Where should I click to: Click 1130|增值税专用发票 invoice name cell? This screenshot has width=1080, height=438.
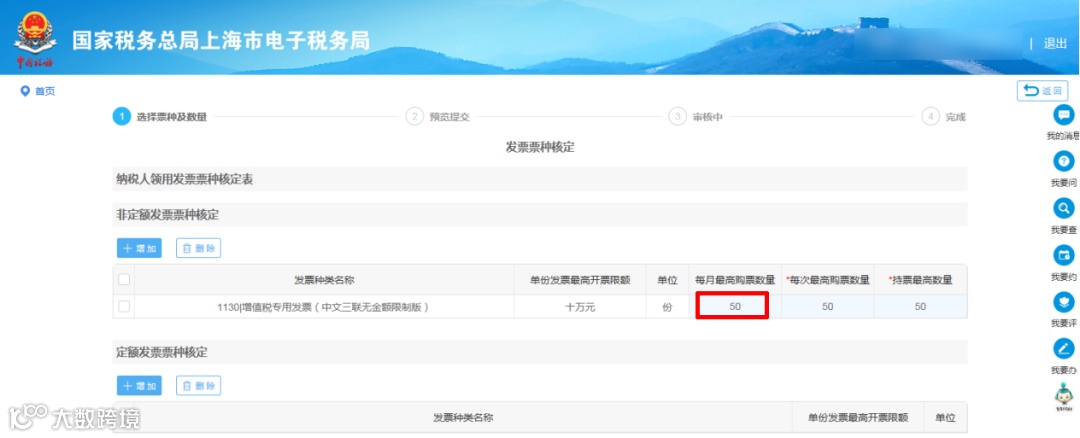click(x=324, y=307)
